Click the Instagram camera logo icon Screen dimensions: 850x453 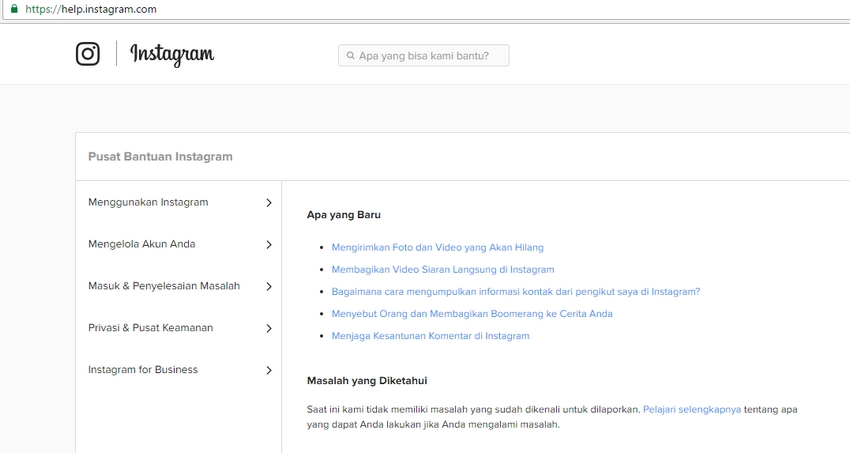point(88,54)
